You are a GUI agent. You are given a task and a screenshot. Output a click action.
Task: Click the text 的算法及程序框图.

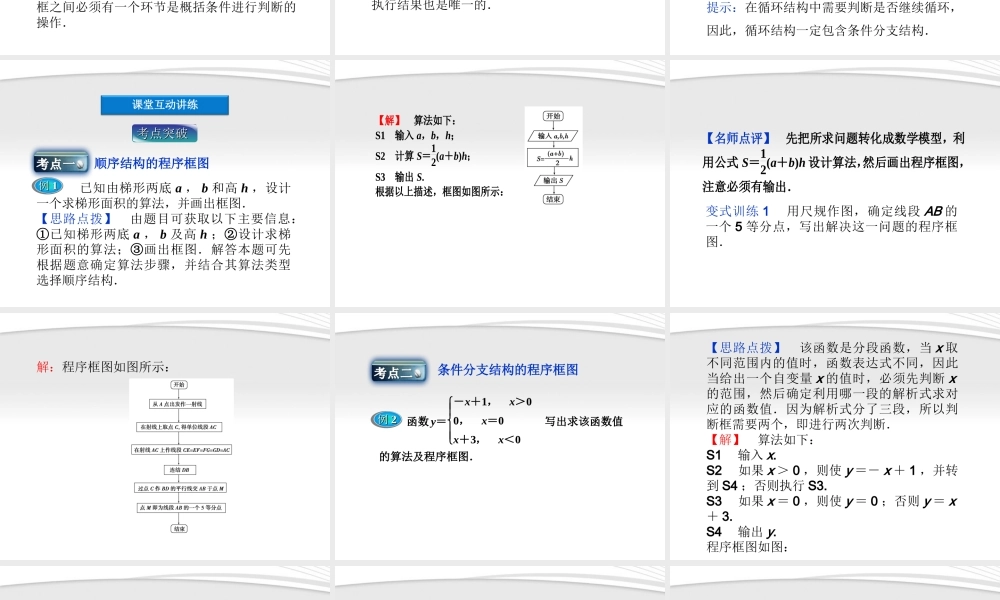click(x=426, y=457)
